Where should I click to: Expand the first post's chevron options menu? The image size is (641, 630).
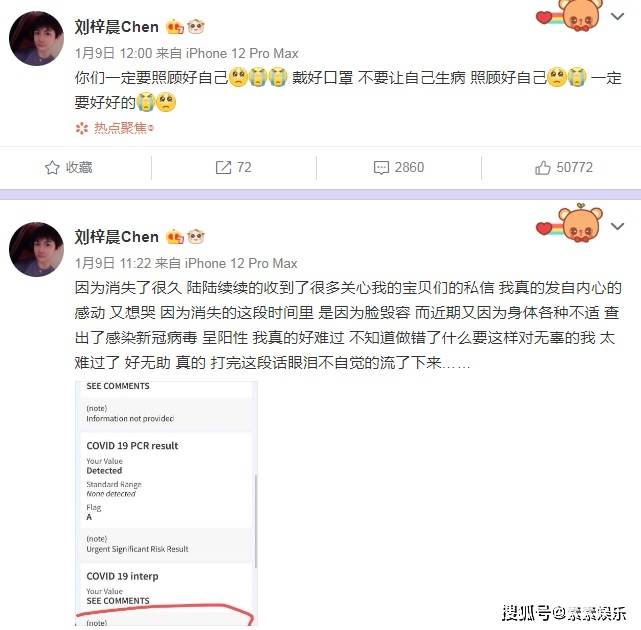pos(617,17)
